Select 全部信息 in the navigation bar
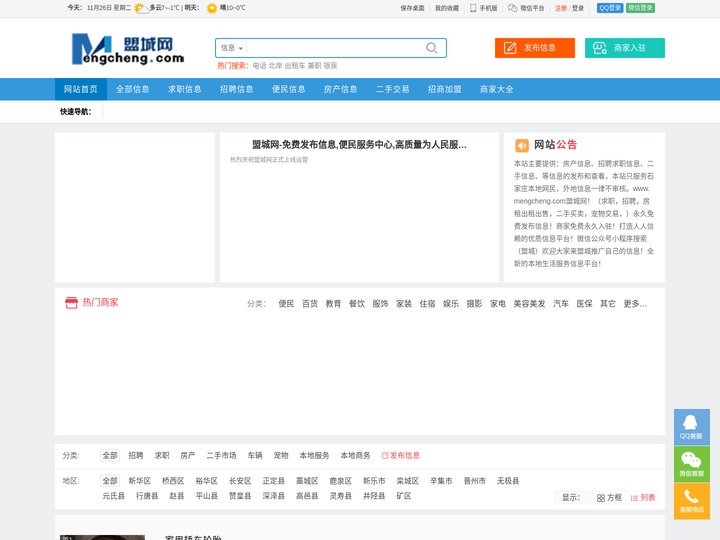Viewport: 720px width, 540px height. (133, 89)
